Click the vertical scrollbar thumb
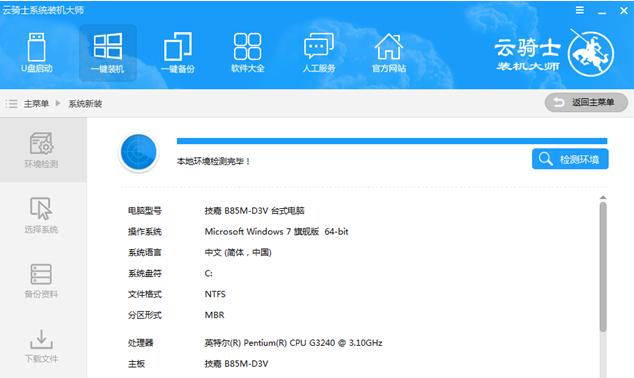This screenshot has height=378, width=634. pyautogui.click(x=603, y=267)
